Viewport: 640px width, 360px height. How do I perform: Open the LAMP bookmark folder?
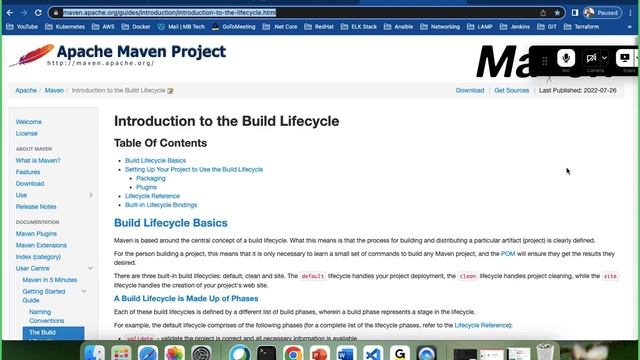pos(480,27)
